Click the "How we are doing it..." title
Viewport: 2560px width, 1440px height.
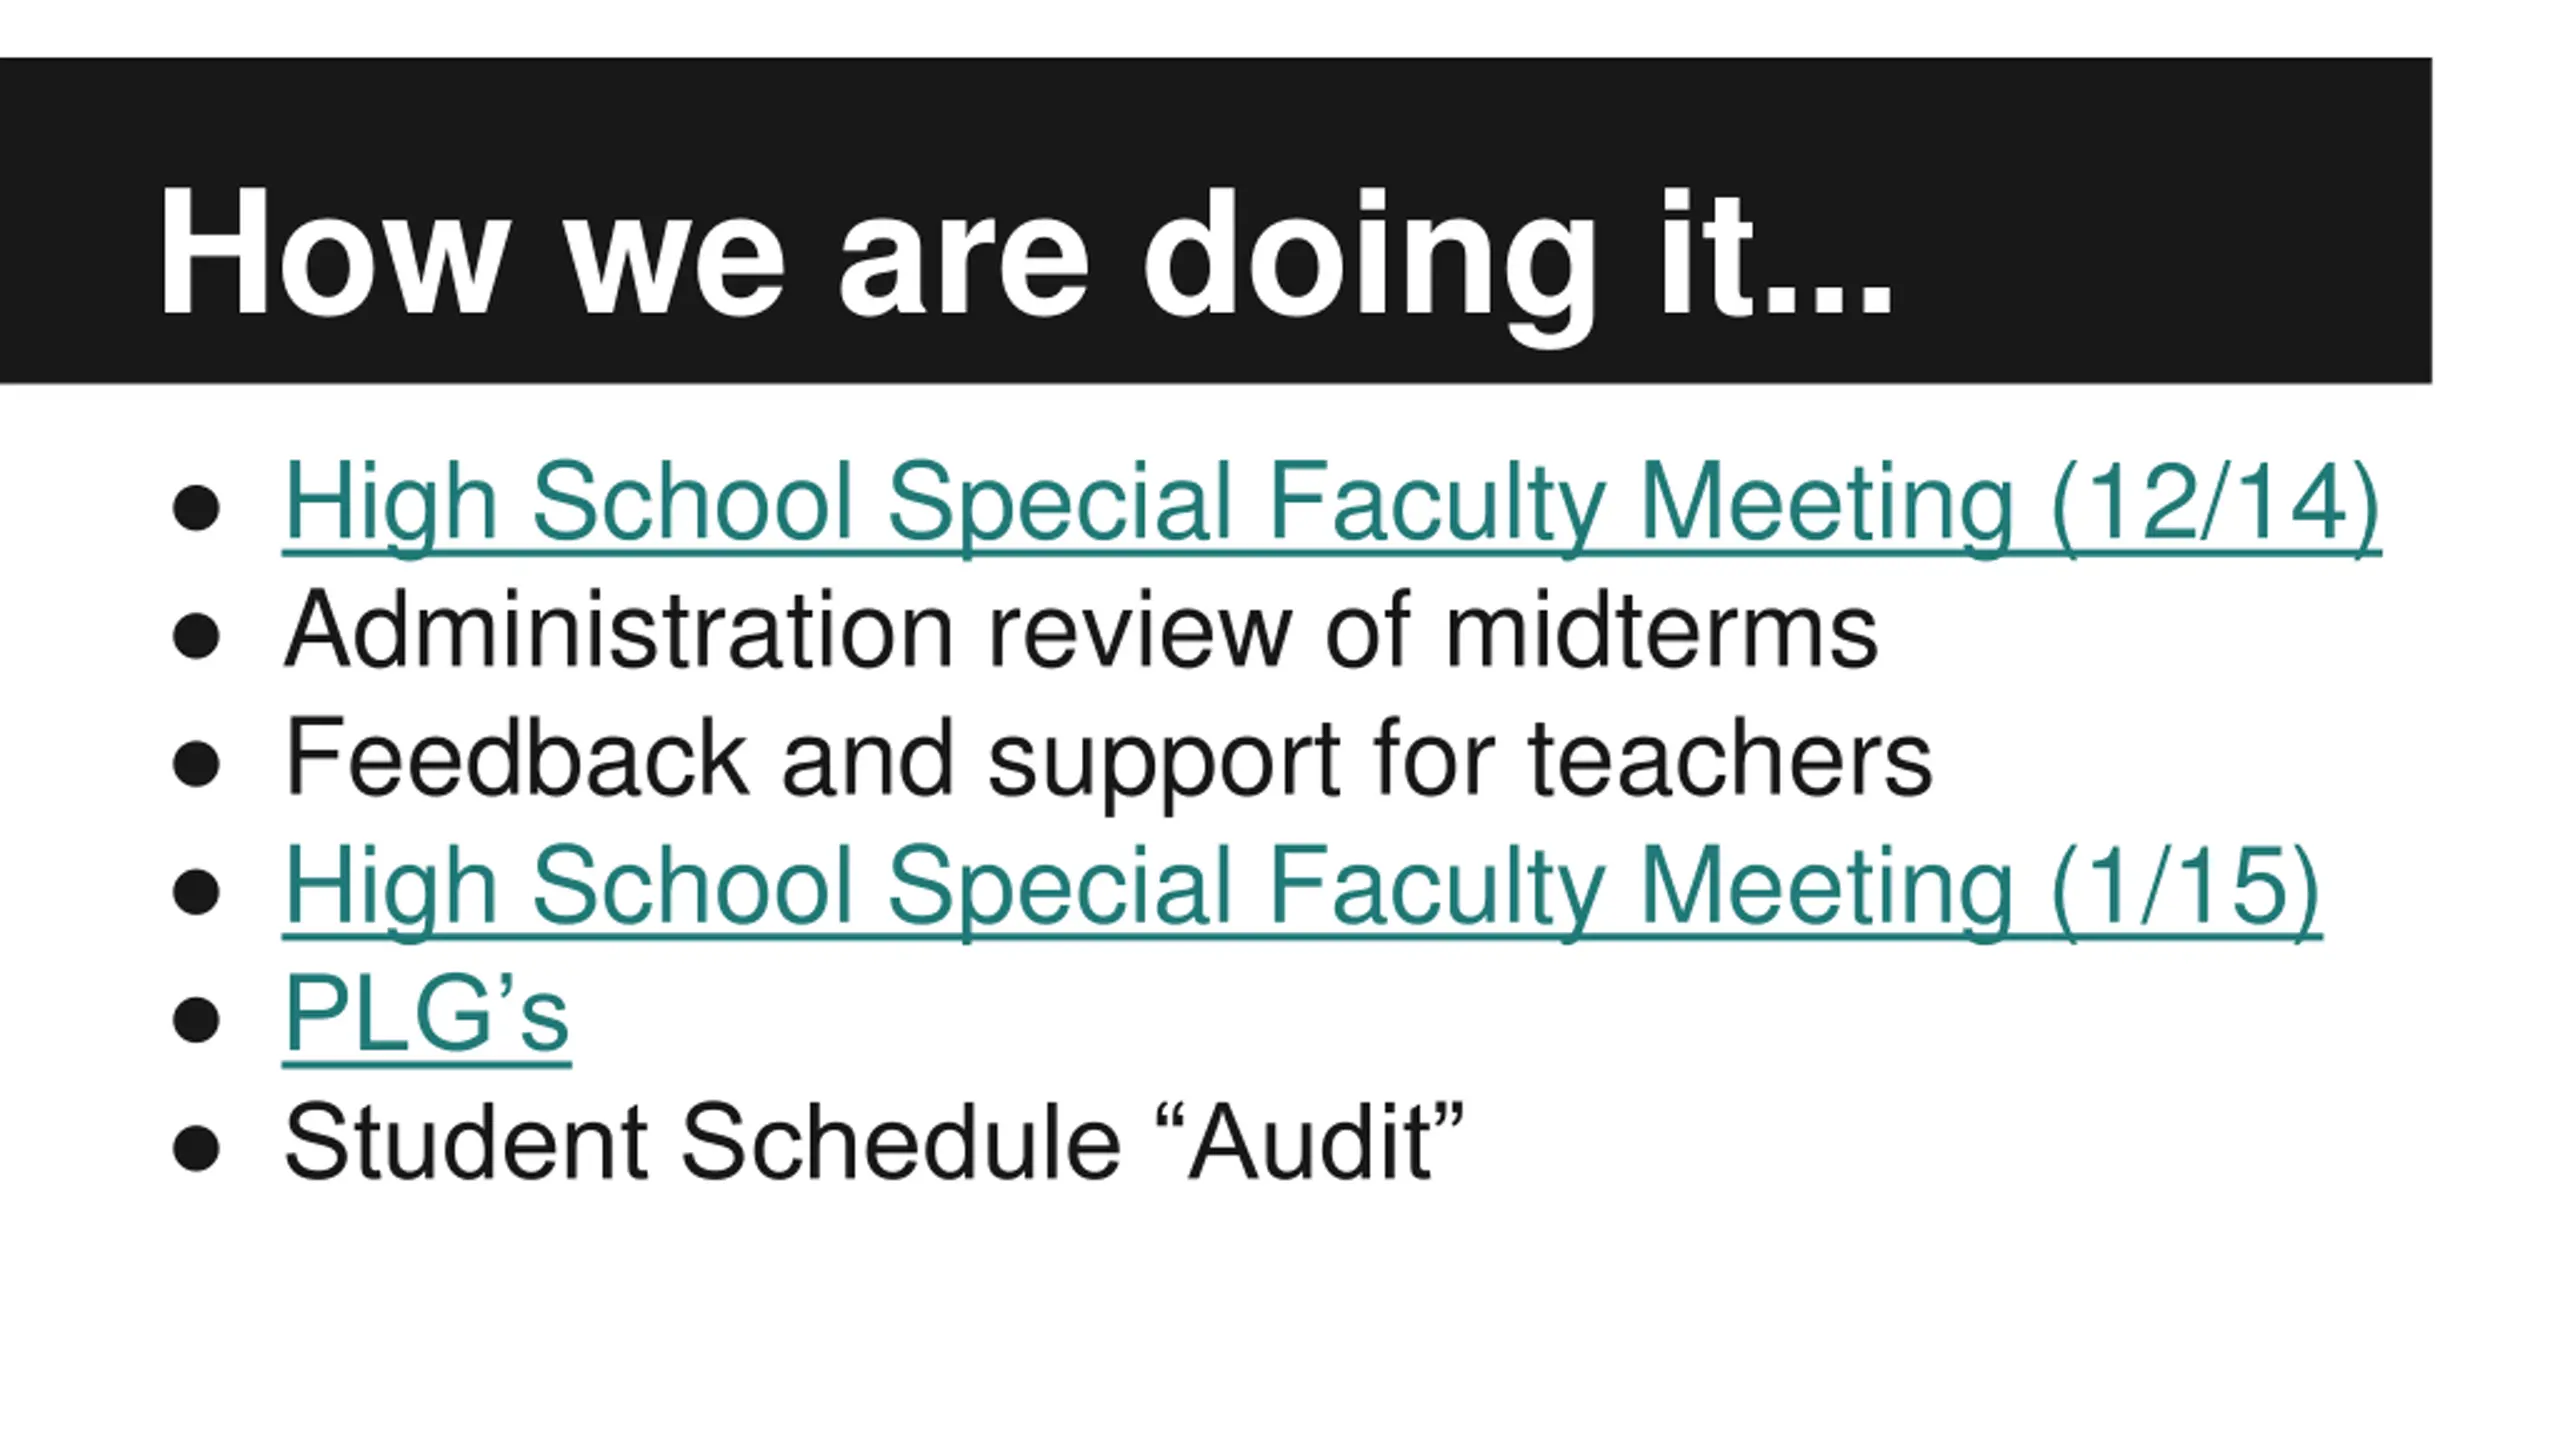point(1024,254)
